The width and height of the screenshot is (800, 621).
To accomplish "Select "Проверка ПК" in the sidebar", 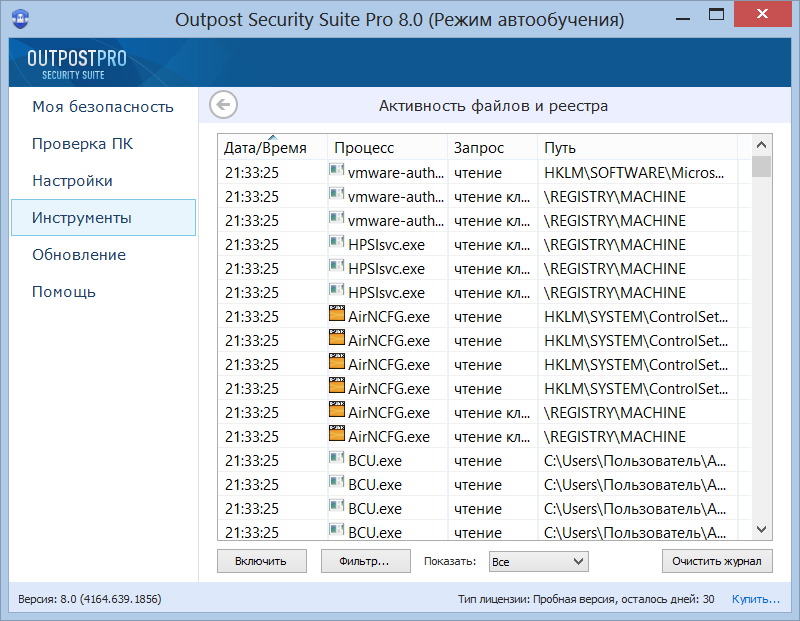I will [x=82, y=144].
